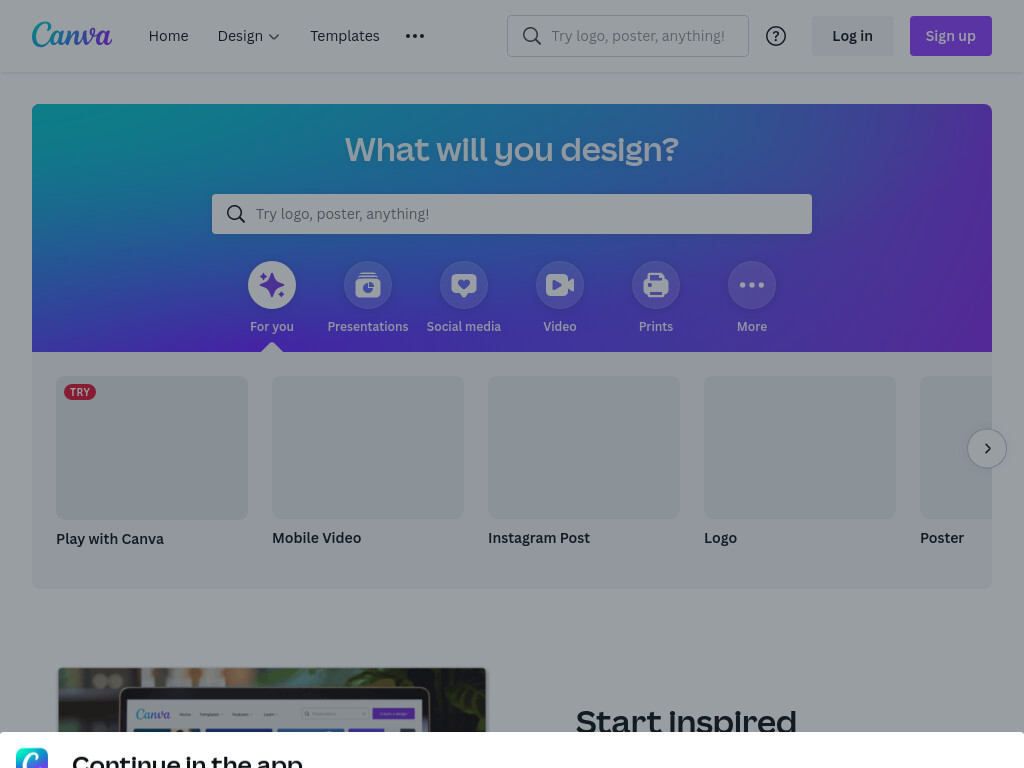
Task: Open the help question mark icon
Action: pyautogui.click(x=776, y=36)
